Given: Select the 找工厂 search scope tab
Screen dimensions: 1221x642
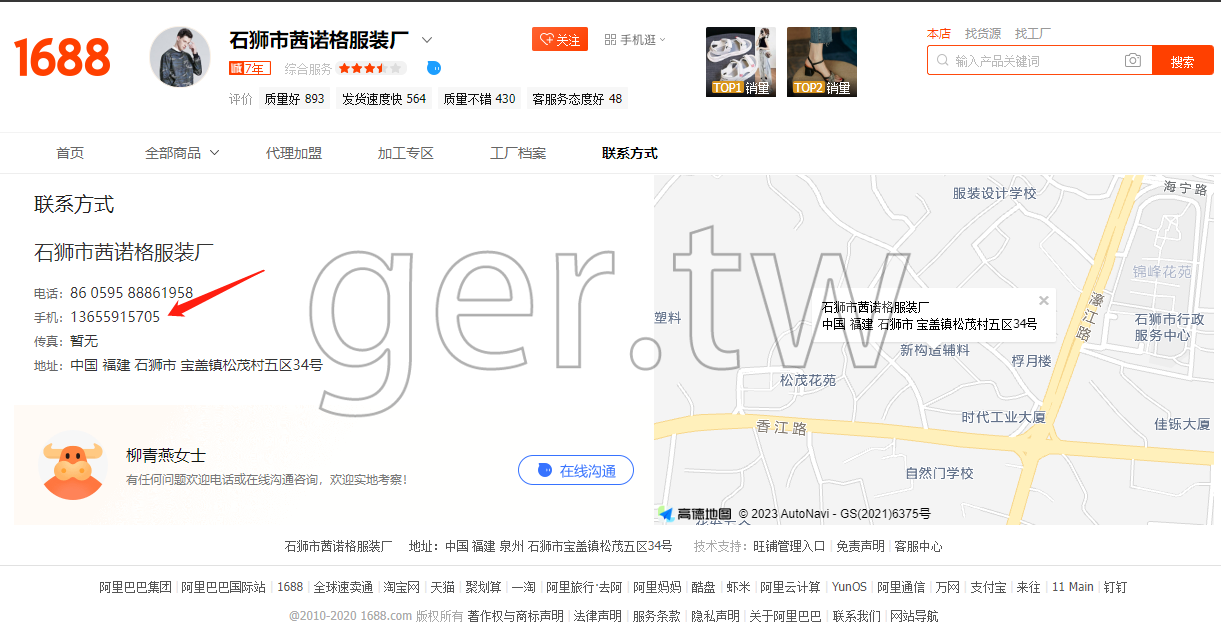Looking at the screenshot, I should pos(1033,34).
